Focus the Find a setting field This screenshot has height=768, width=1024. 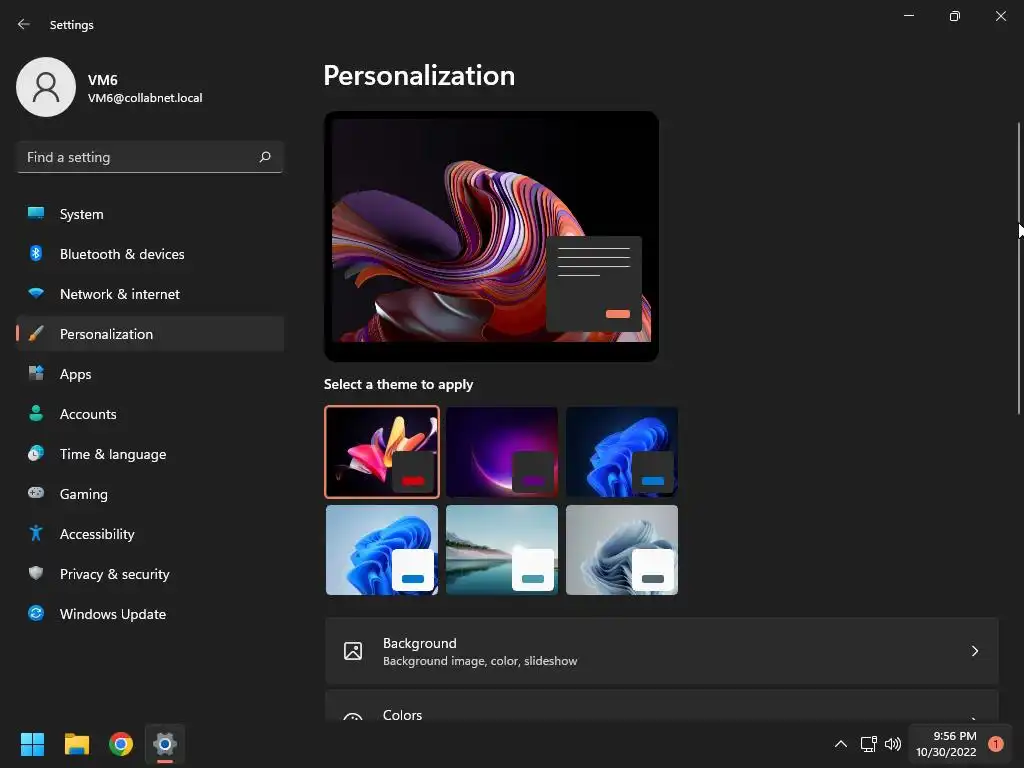(150, 157)
